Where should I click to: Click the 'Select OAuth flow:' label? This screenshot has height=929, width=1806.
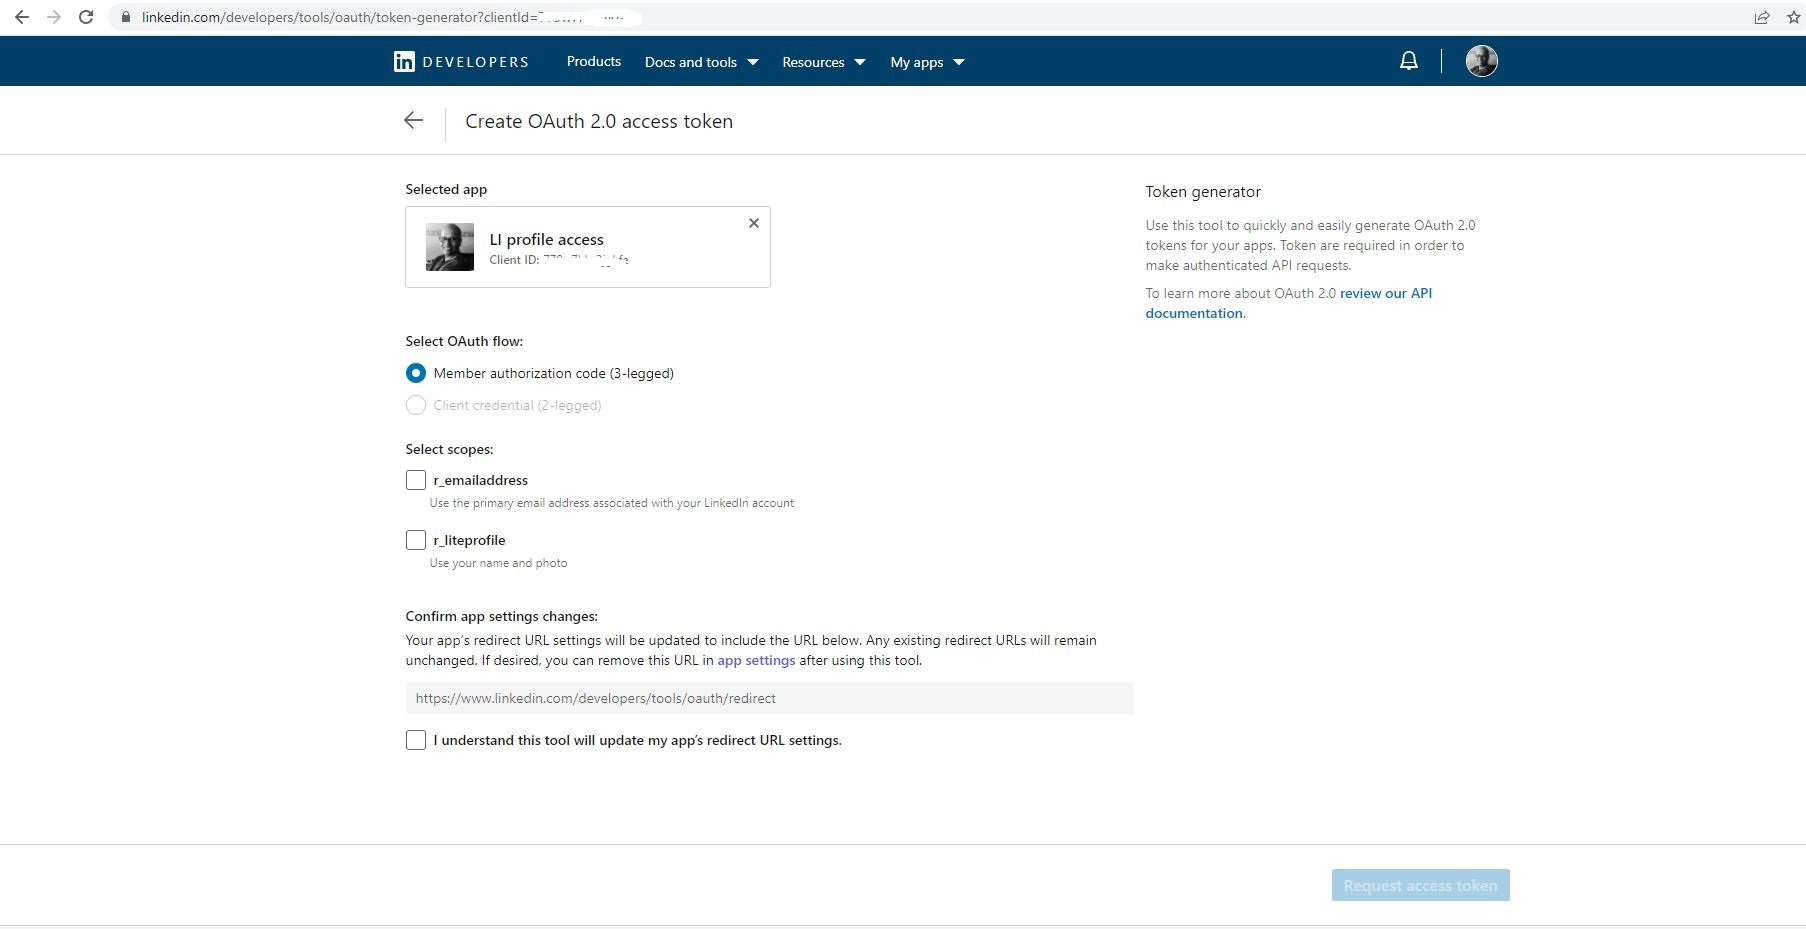pos(464,341)
